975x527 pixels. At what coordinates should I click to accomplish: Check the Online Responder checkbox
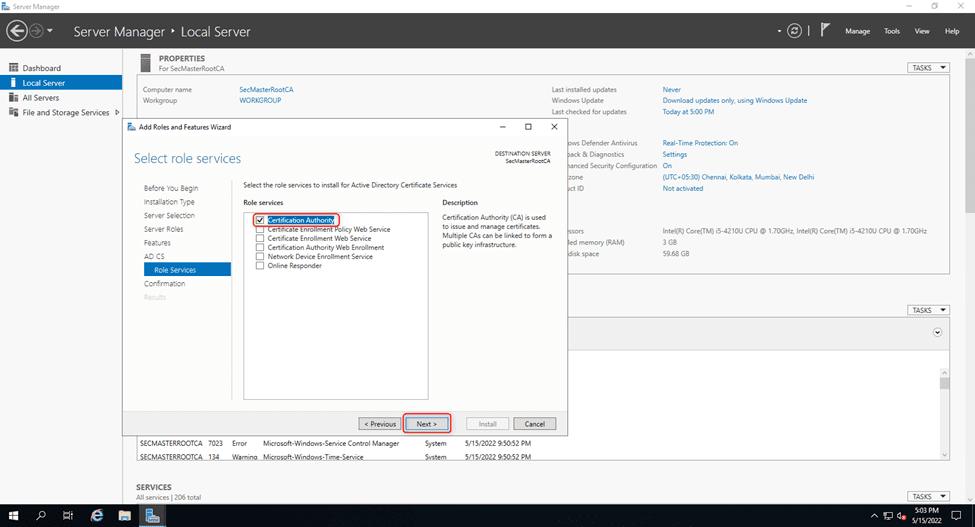(260, 265)
